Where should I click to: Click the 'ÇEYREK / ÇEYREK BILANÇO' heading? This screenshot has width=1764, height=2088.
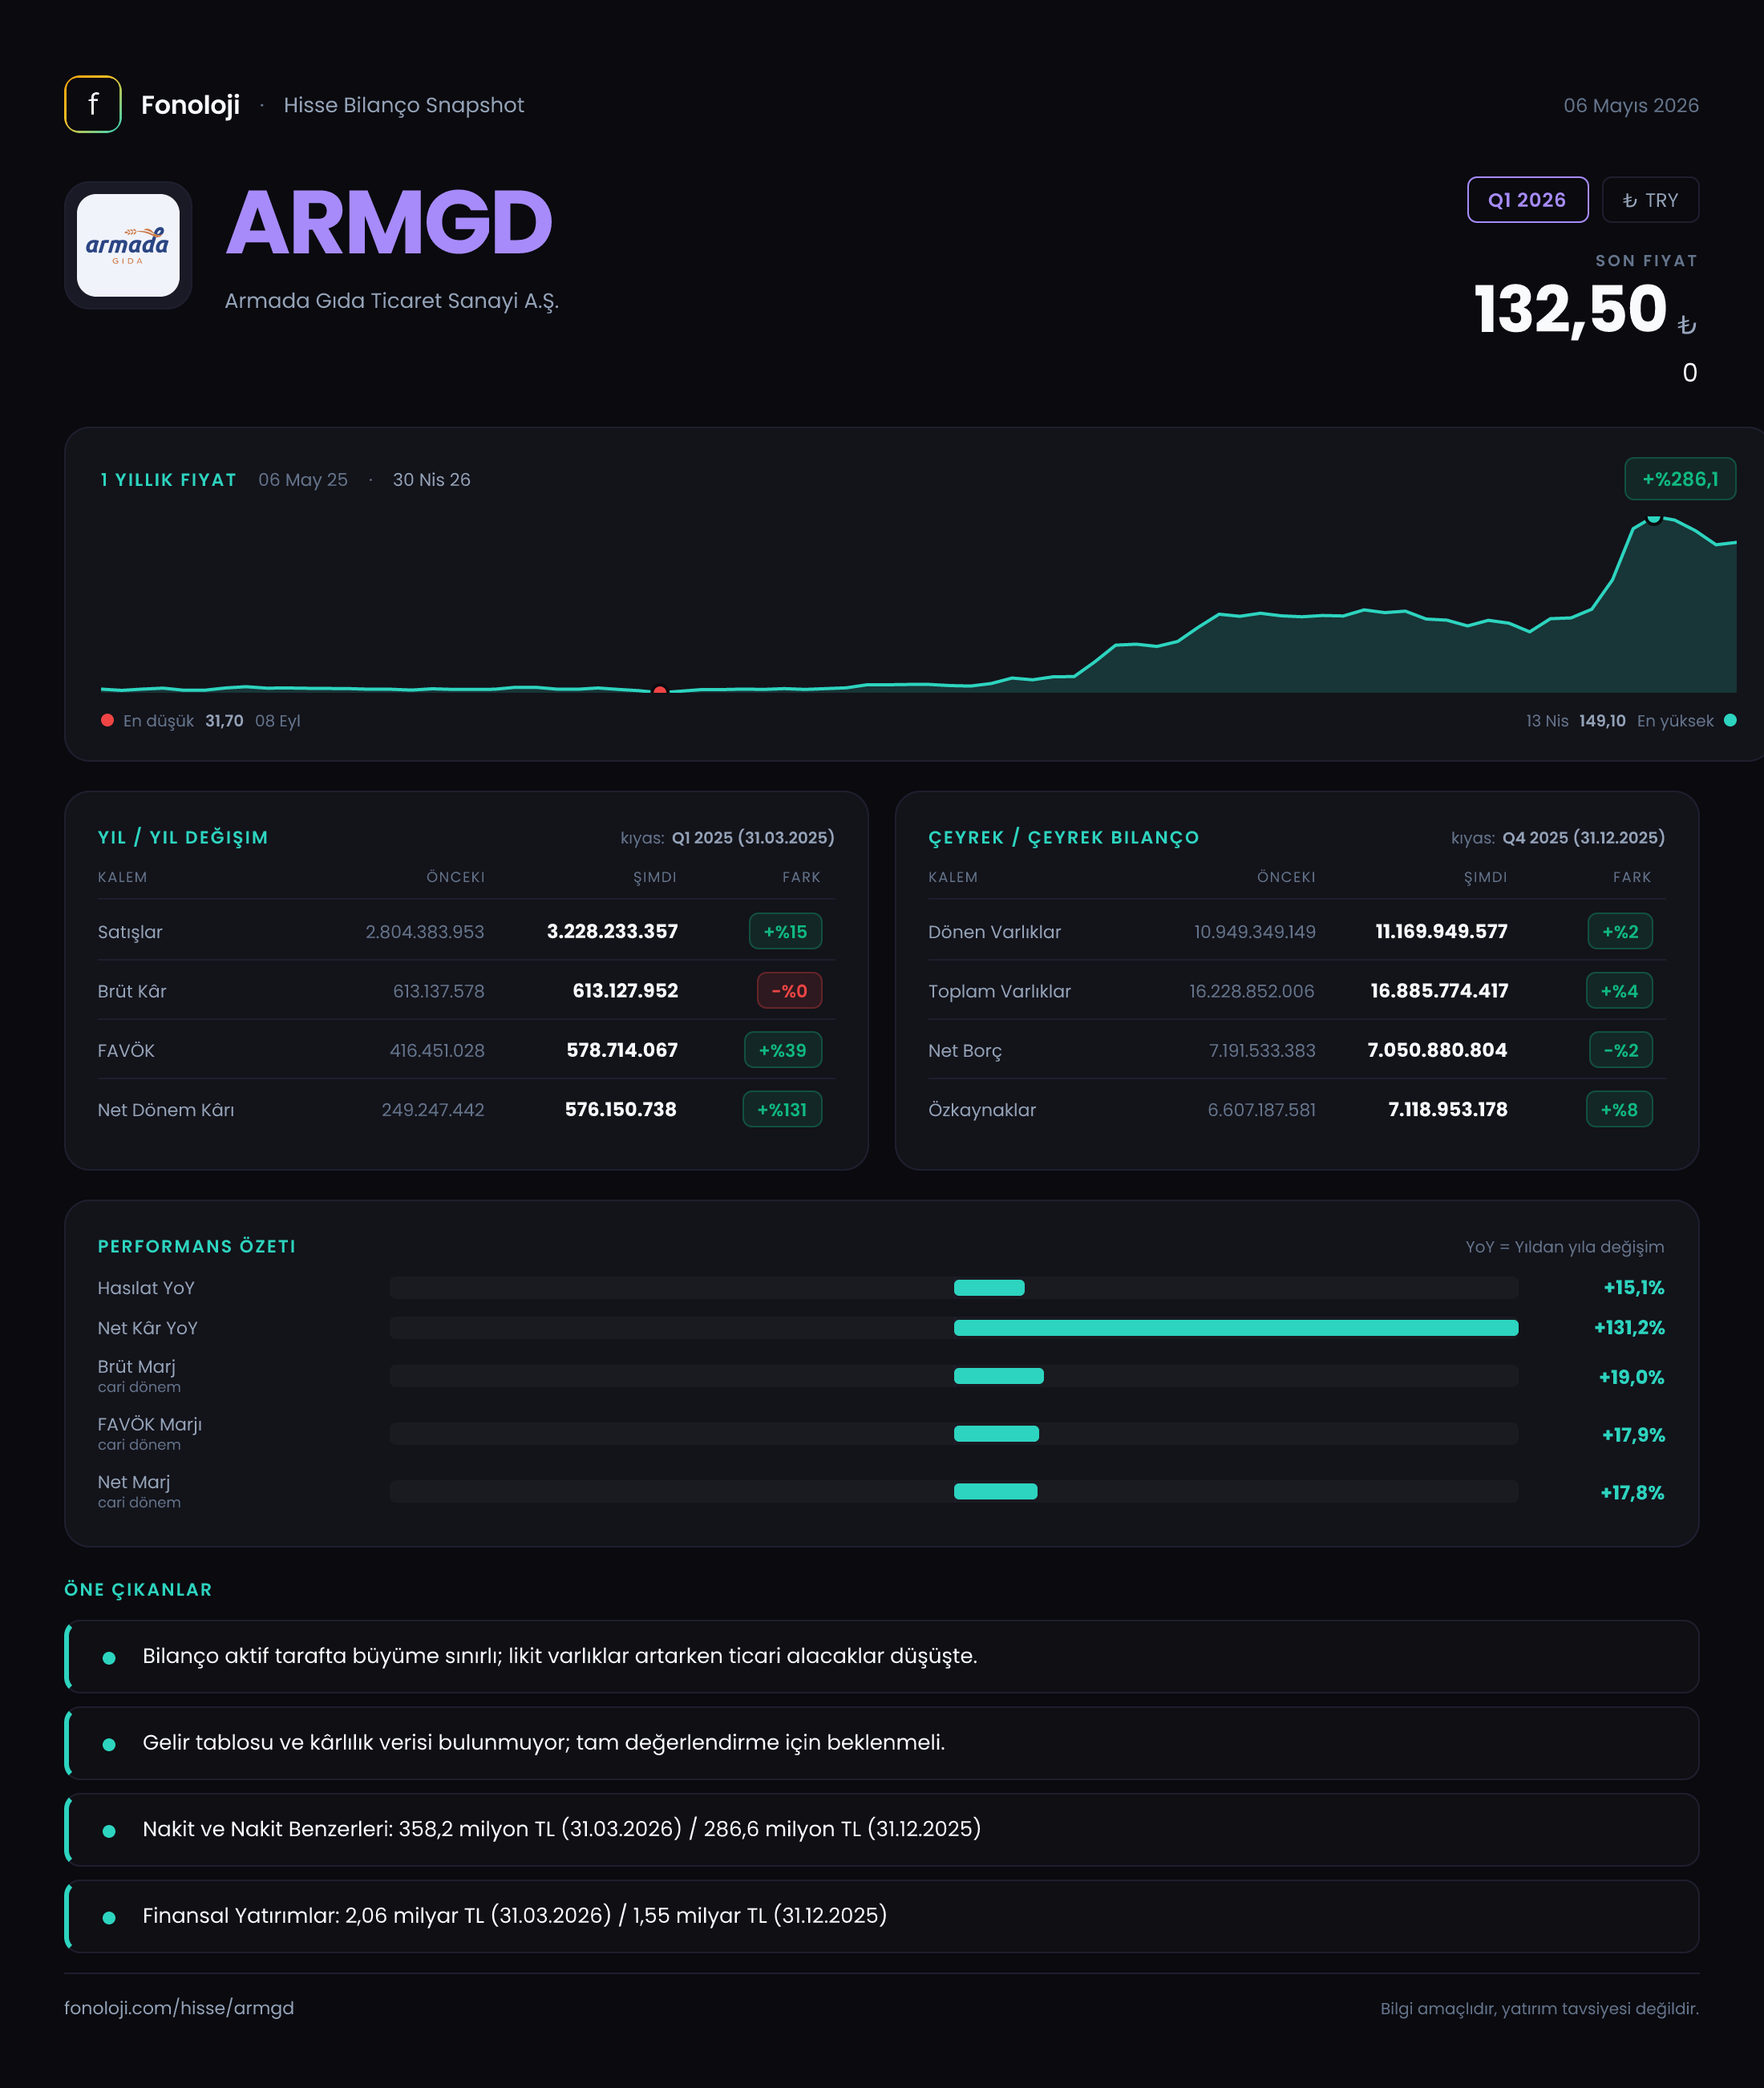pyautogui.click(x=1063, y=838)
